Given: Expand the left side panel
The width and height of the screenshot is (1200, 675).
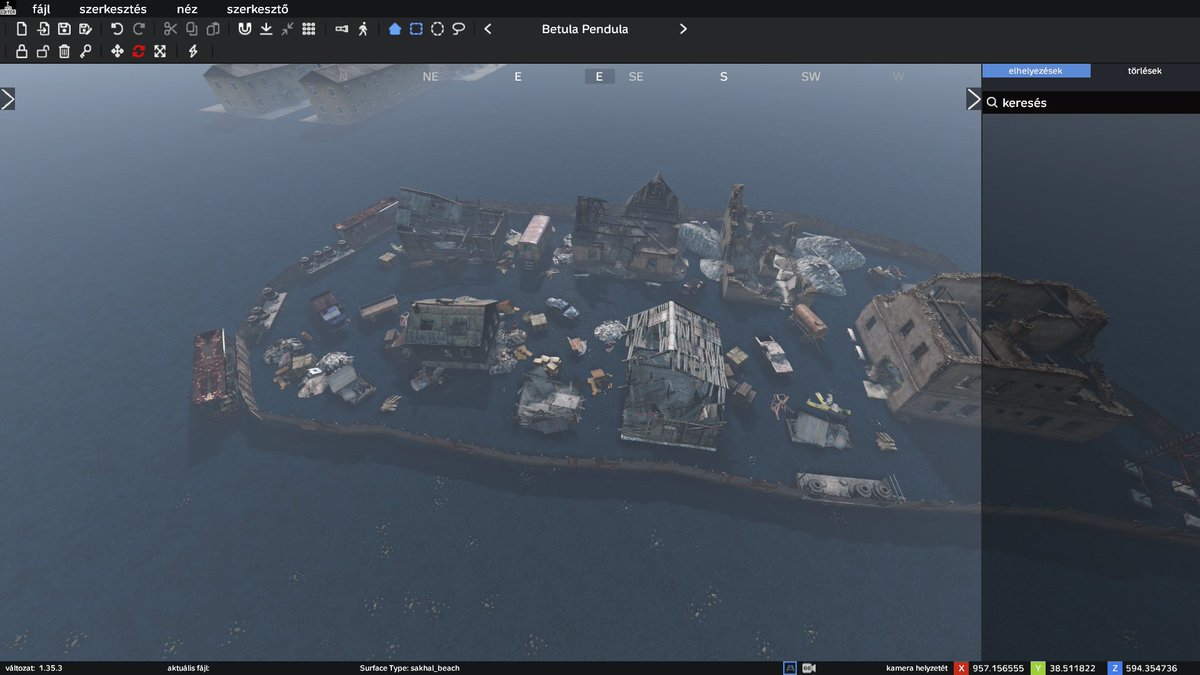Looking at the screenshot, I should coord(7,99).
